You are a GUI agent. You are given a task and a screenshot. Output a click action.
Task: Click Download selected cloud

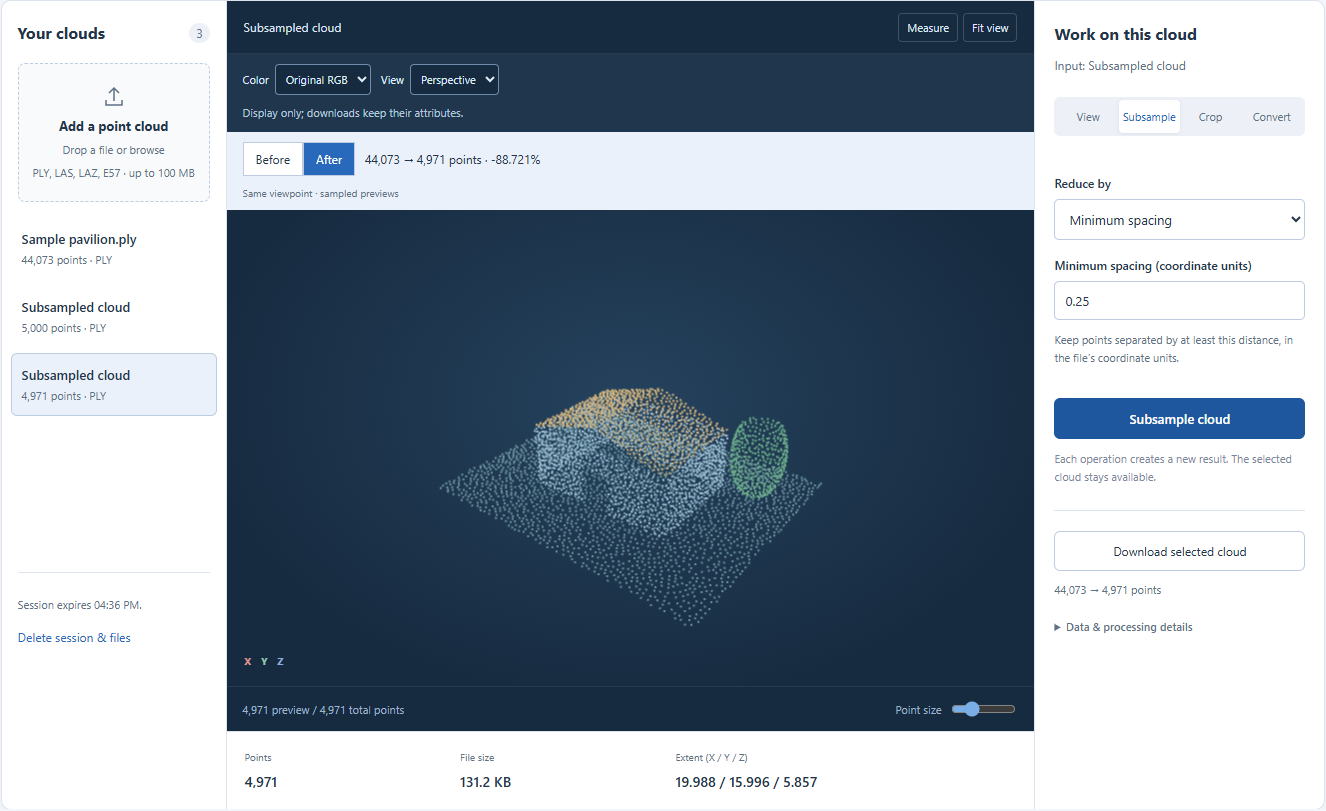(x=1179, y=551)
